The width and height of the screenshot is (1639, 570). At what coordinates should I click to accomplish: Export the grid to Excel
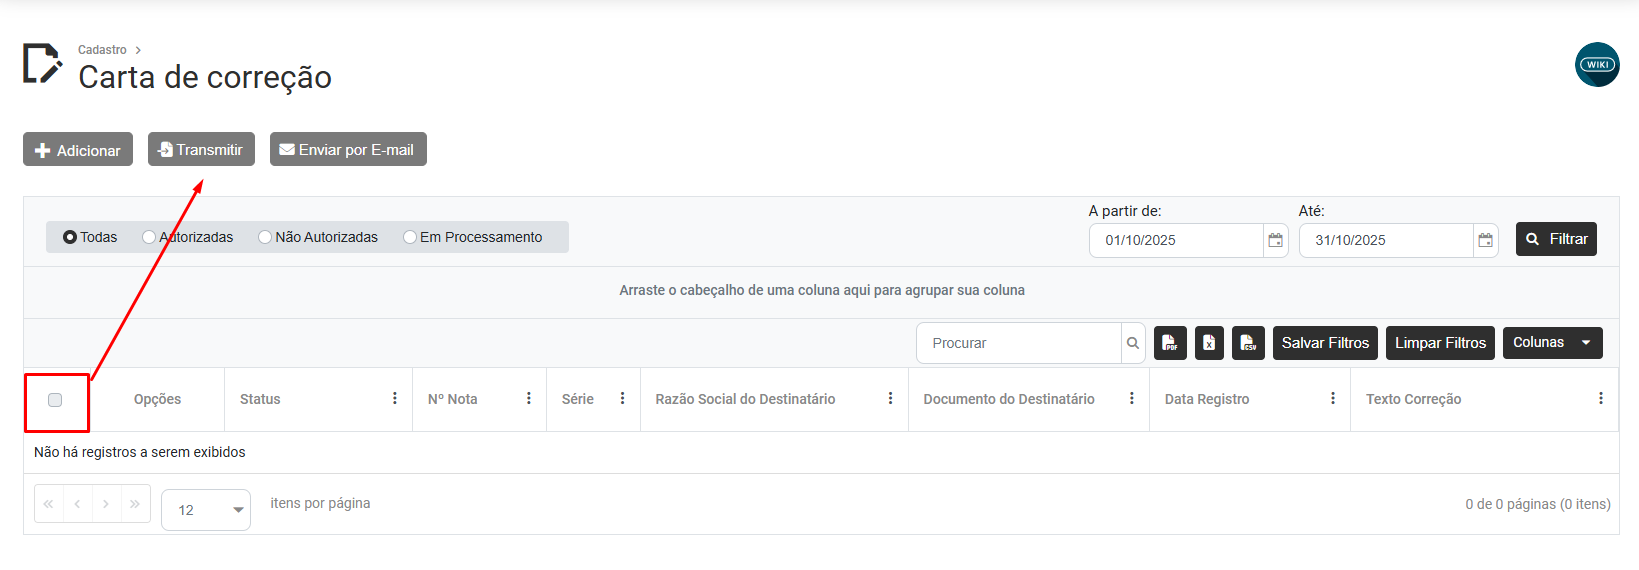coord(1209,343)
